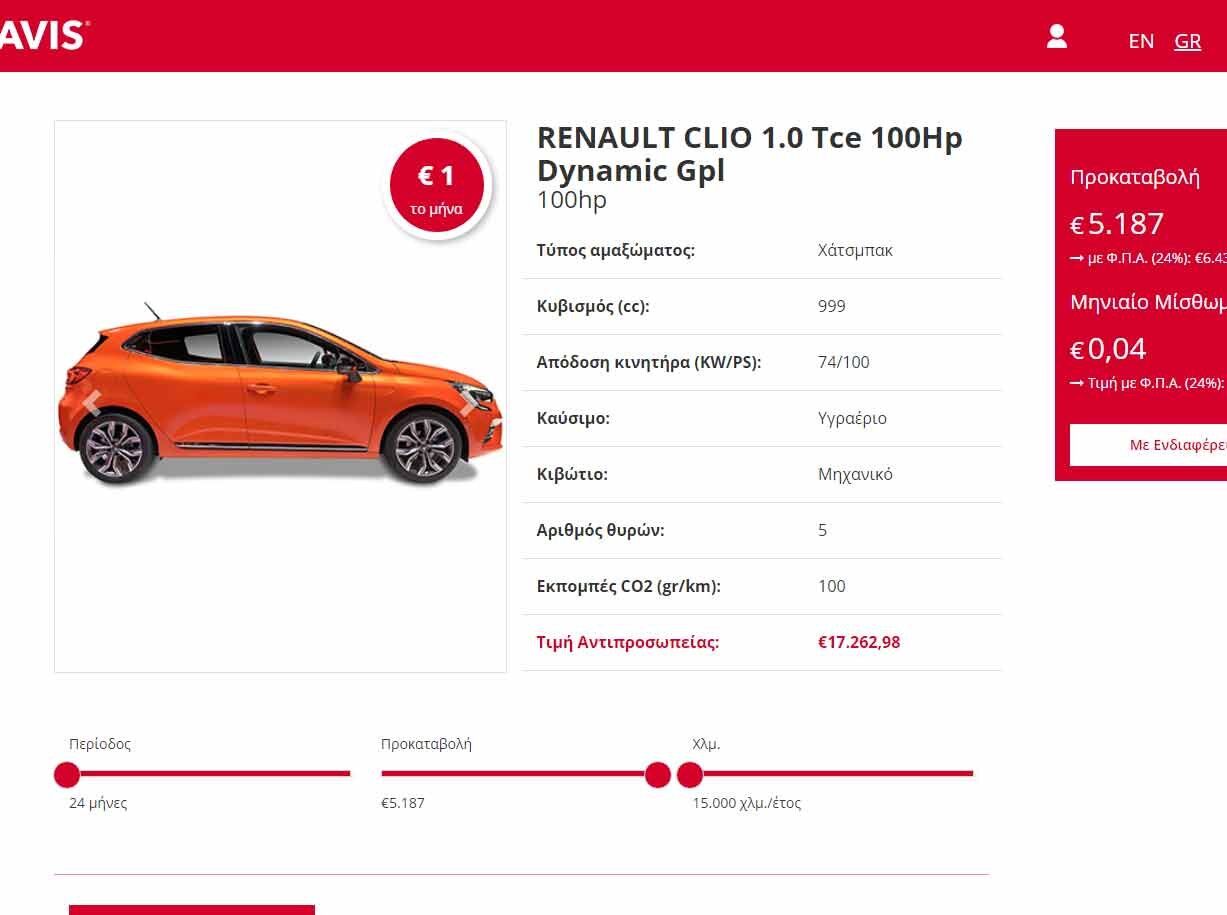This screenshot has height=915, width=1227.
Task: Click the Υγραέριο value
Action: 852,418
